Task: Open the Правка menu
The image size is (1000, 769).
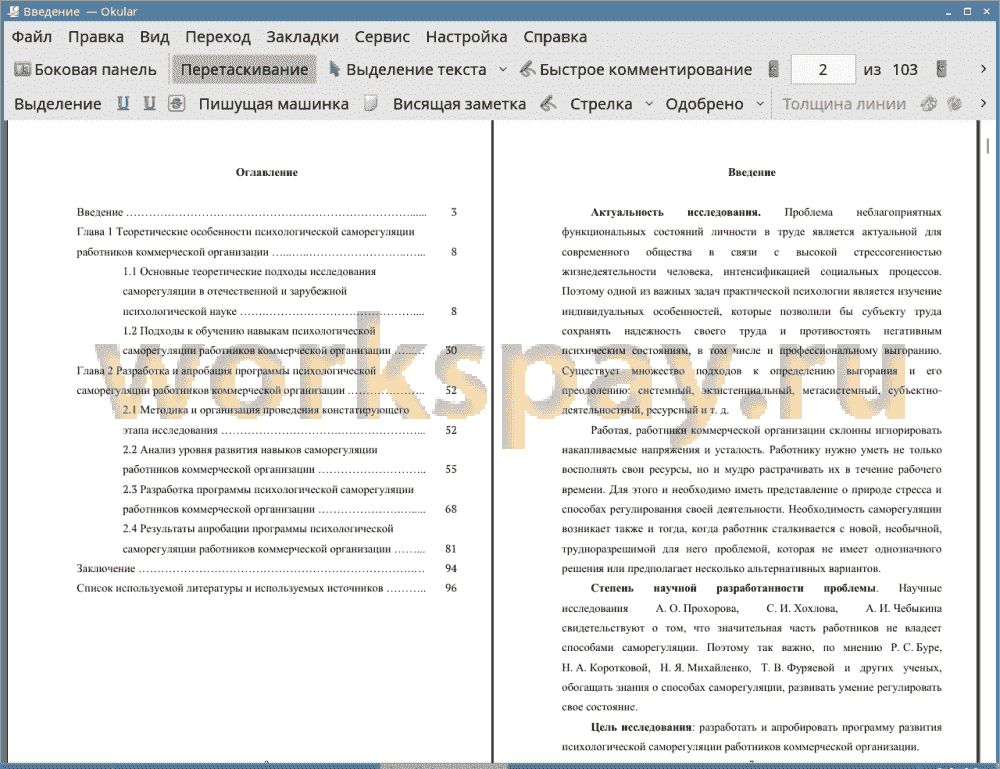Action: tap(96, 37)
